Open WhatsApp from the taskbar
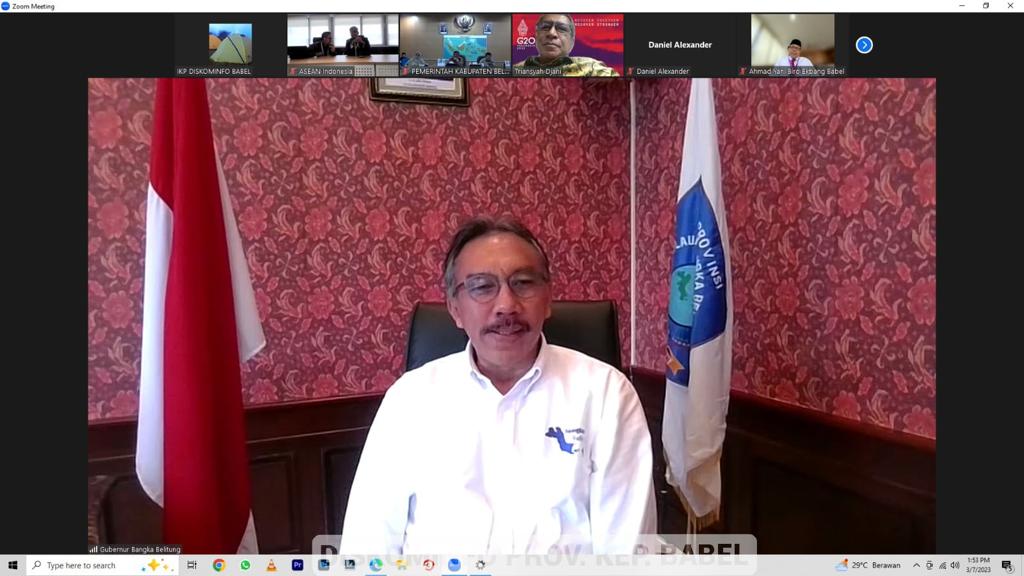Image resolution: width=1024 pixels, height=576 pixels. (x=245, y=565)
